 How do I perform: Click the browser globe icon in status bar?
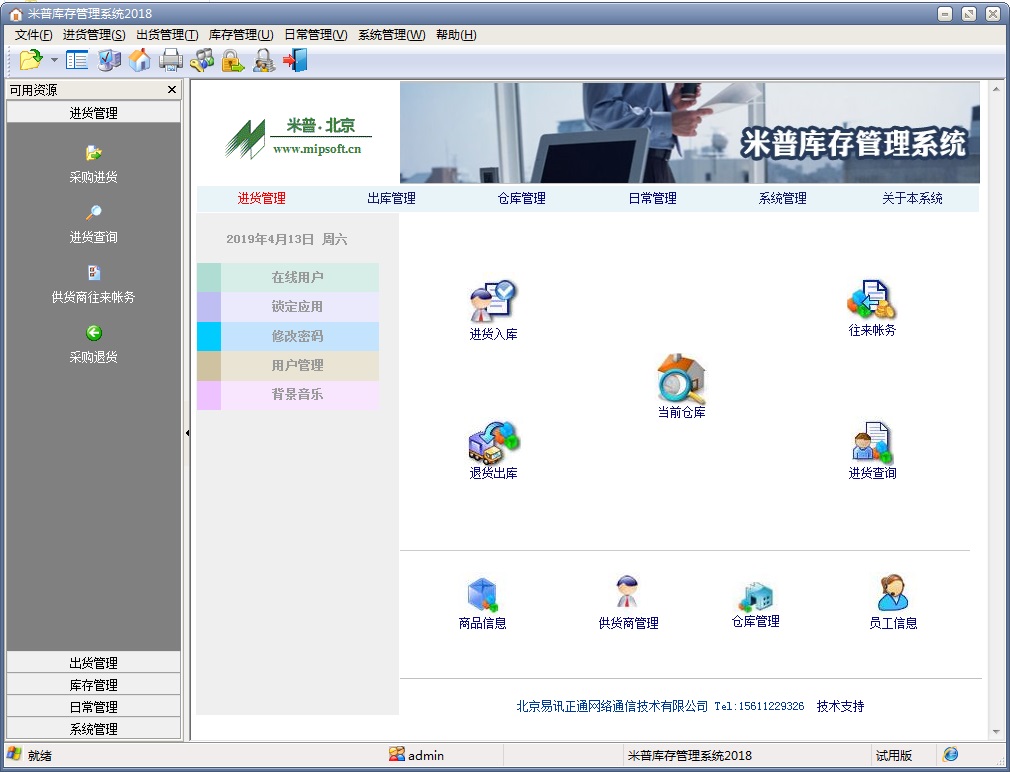pyautogui.click(x=951, y=755)
